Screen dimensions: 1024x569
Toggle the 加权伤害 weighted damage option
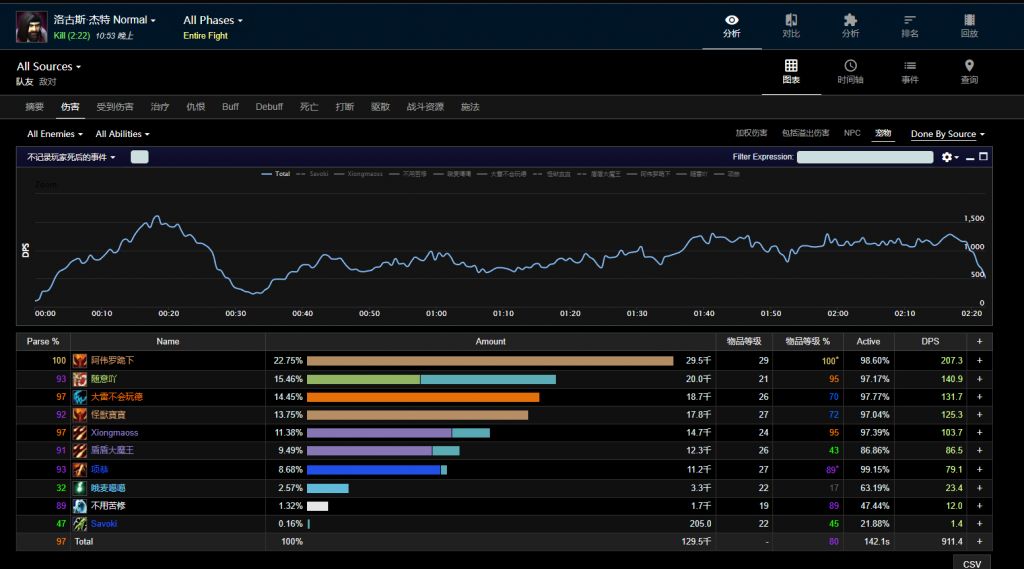(751, 133)
